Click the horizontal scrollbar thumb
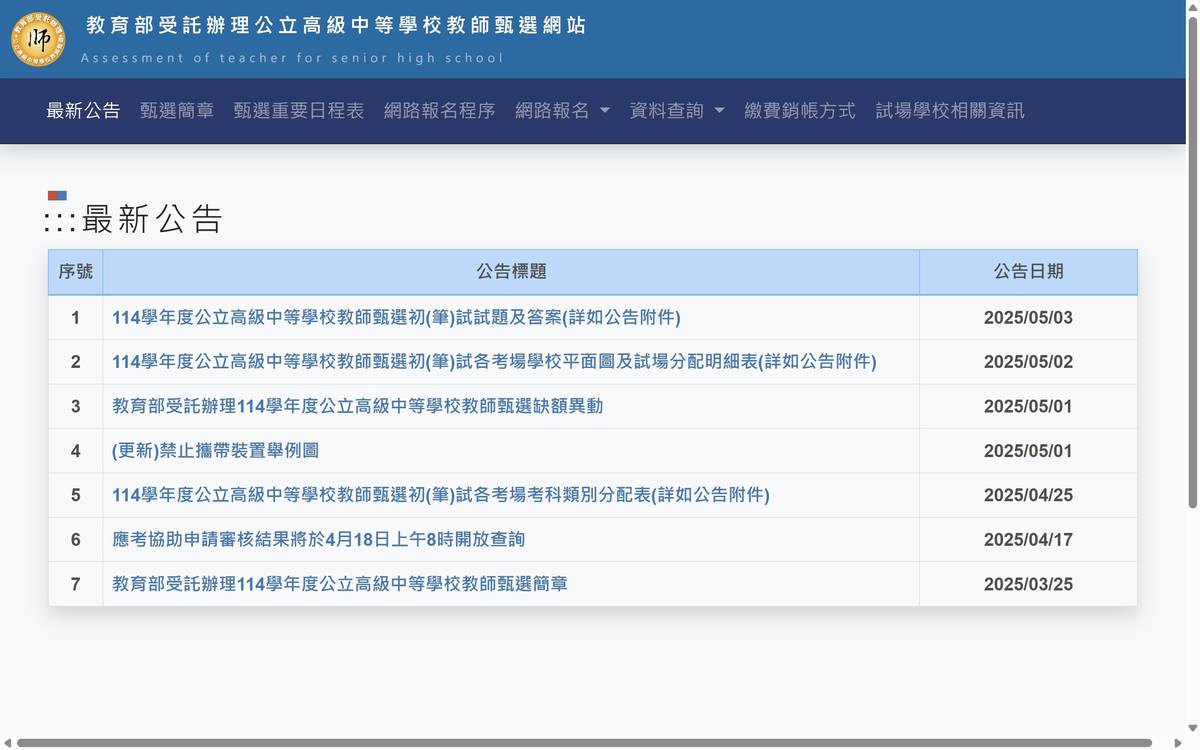The width and height of the screenshot is (1200, 750). pos(585,743)
